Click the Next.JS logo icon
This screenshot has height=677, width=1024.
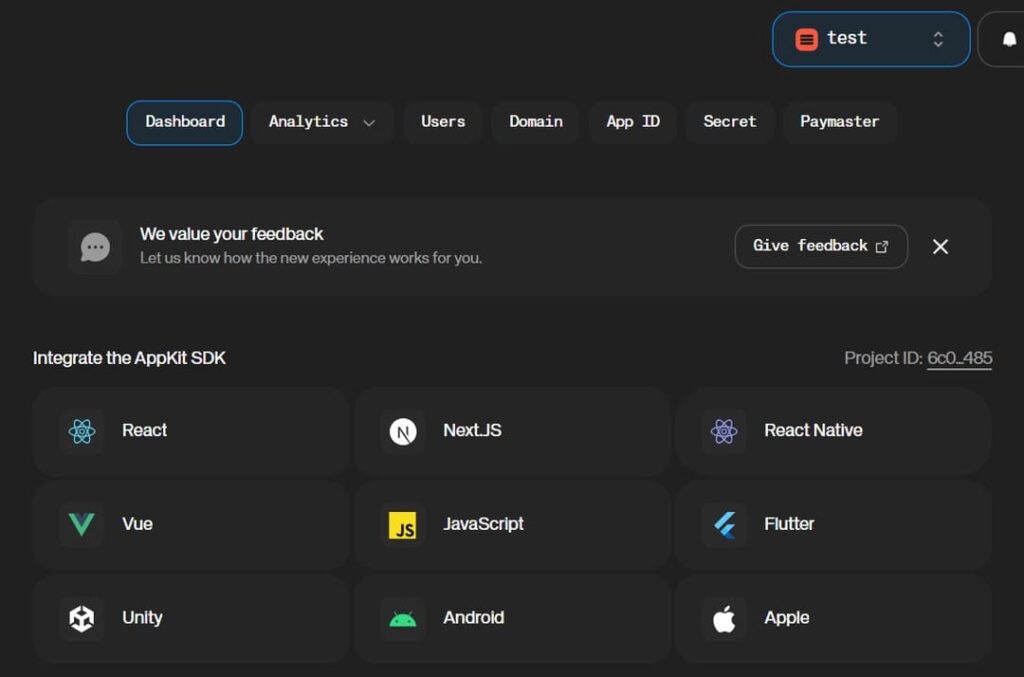(403, 432)
